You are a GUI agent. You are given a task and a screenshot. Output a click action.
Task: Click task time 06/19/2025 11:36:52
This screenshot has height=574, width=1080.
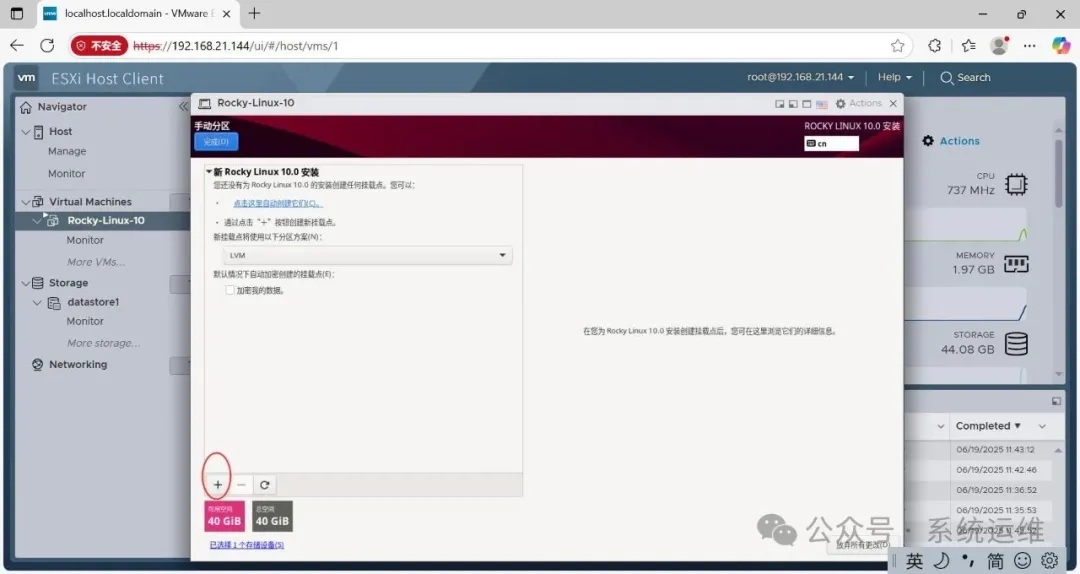pos(996,490)
